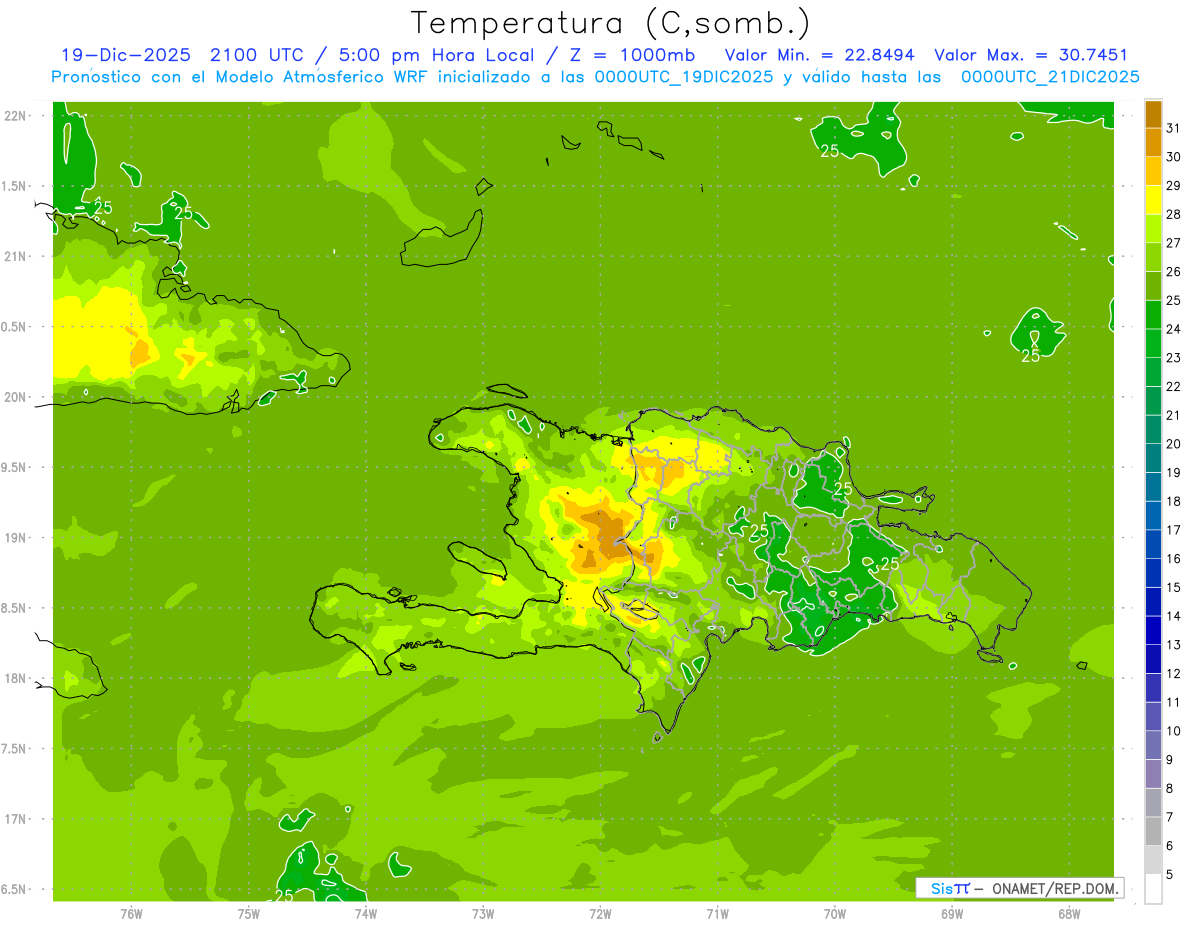Viewport: 1200px width, 927px height.
Task: Click the 'Temperatura (C,somb.)' map title
Action: point(611,23)
